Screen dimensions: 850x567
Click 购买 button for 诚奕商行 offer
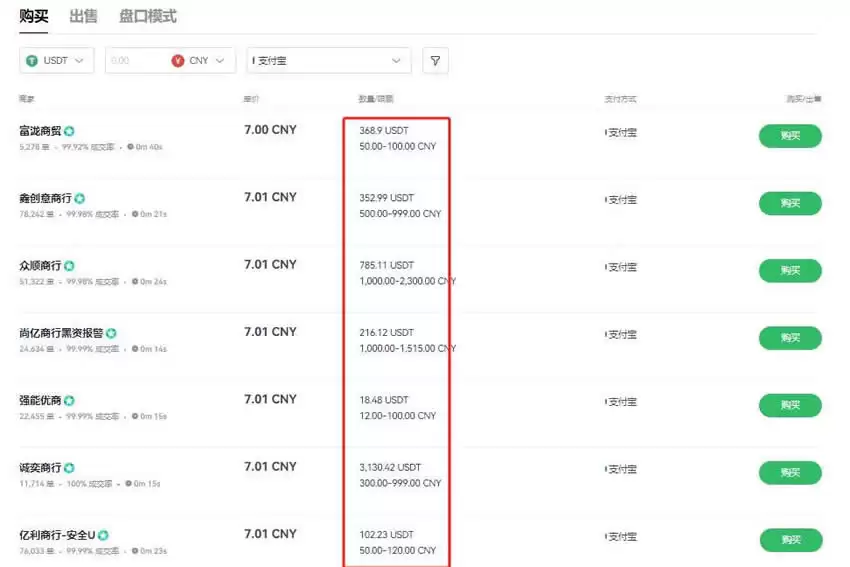click(789, 473)
